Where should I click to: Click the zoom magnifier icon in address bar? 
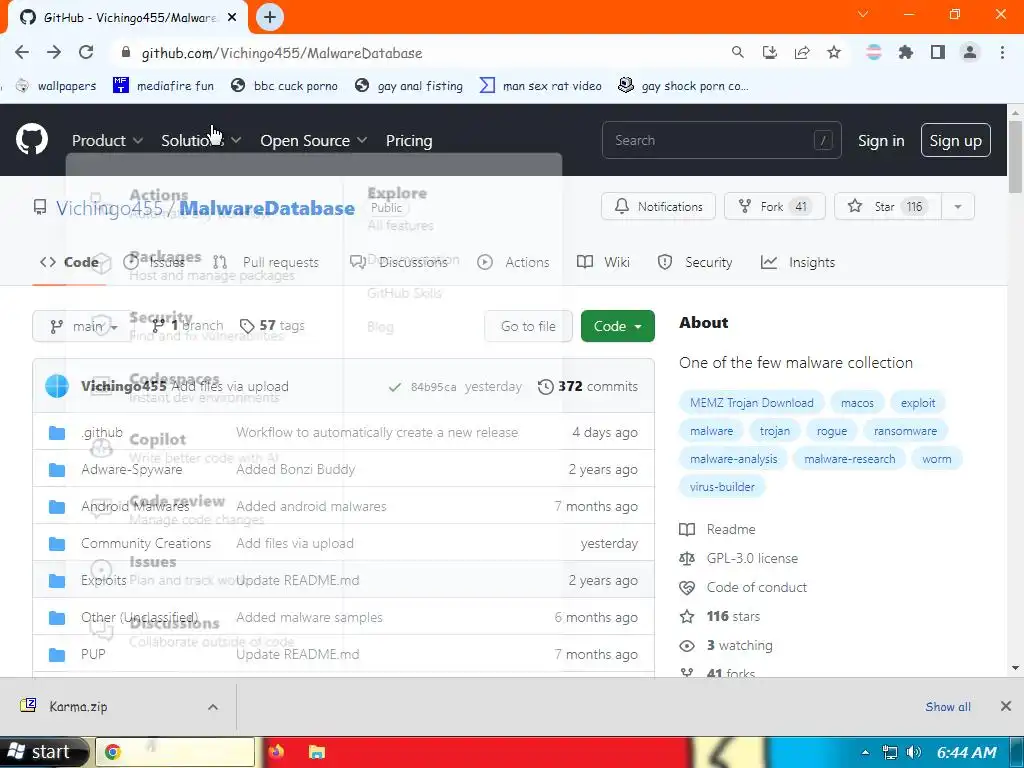[737, 52]
